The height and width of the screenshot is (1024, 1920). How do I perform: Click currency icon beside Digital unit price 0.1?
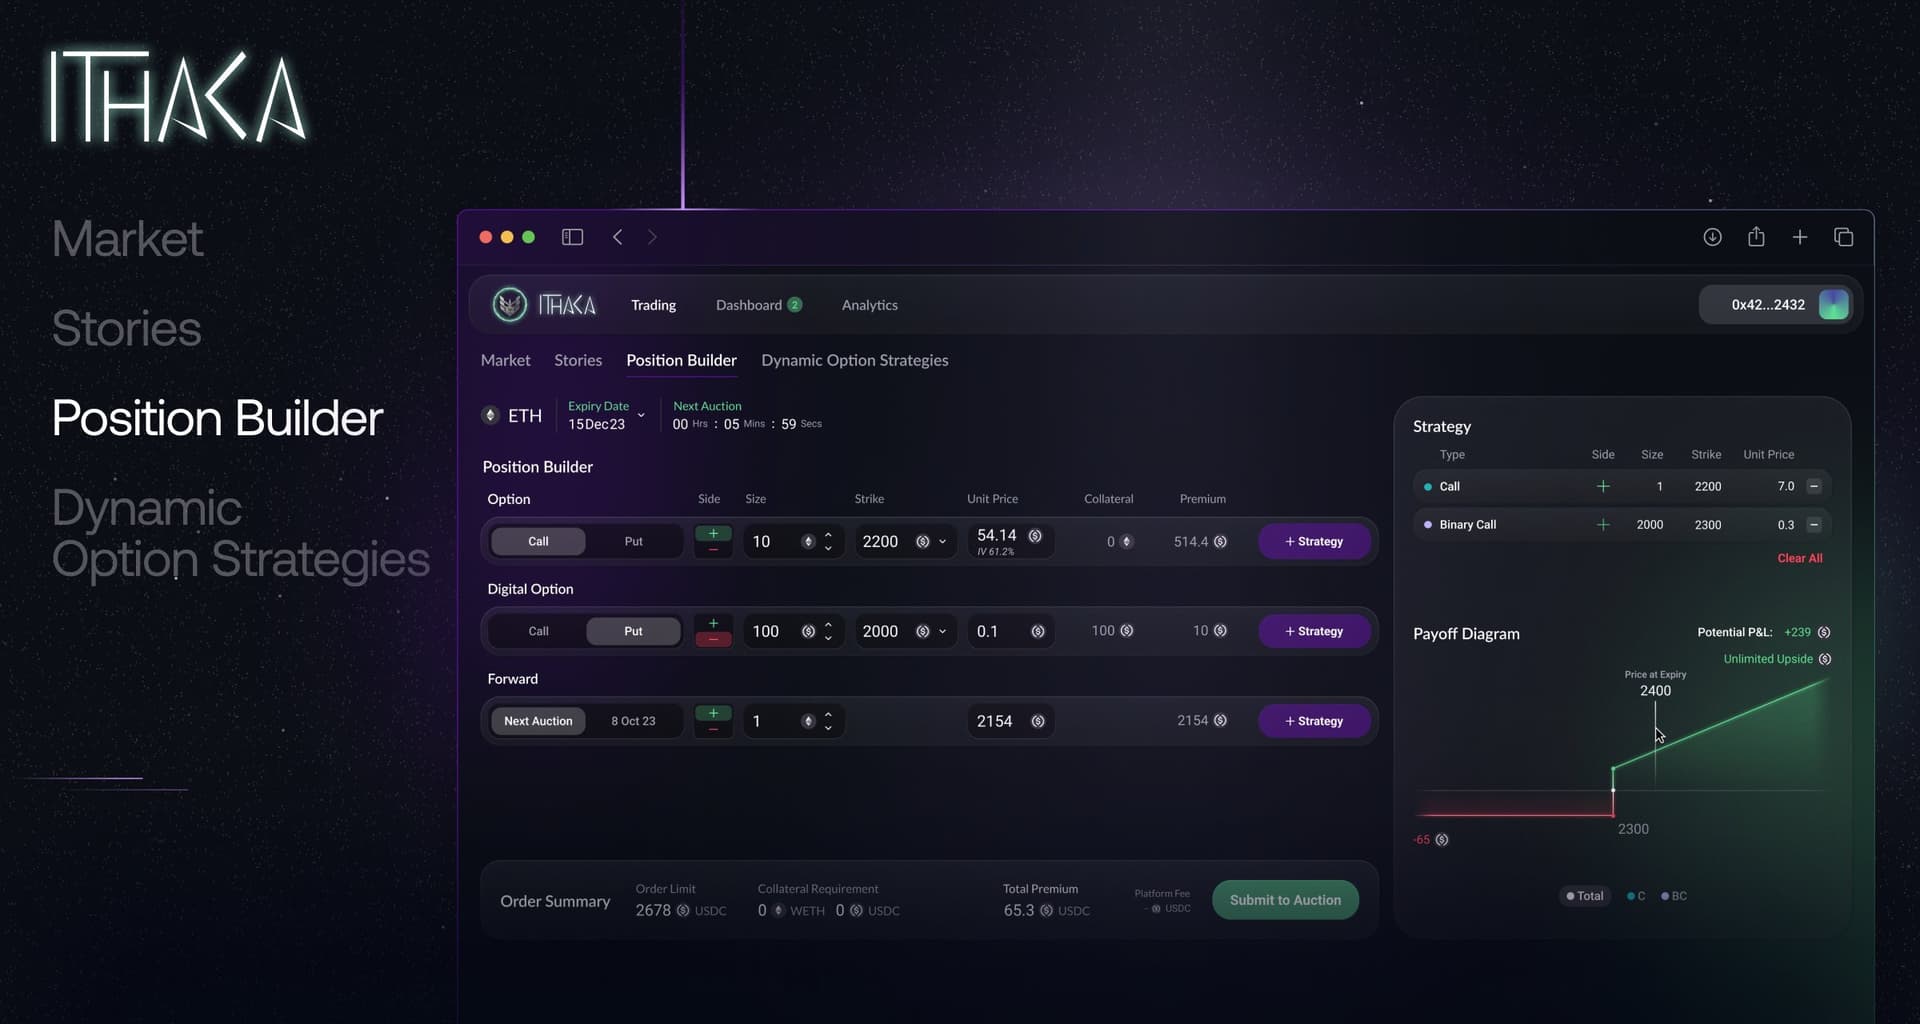pos(1038,631)
